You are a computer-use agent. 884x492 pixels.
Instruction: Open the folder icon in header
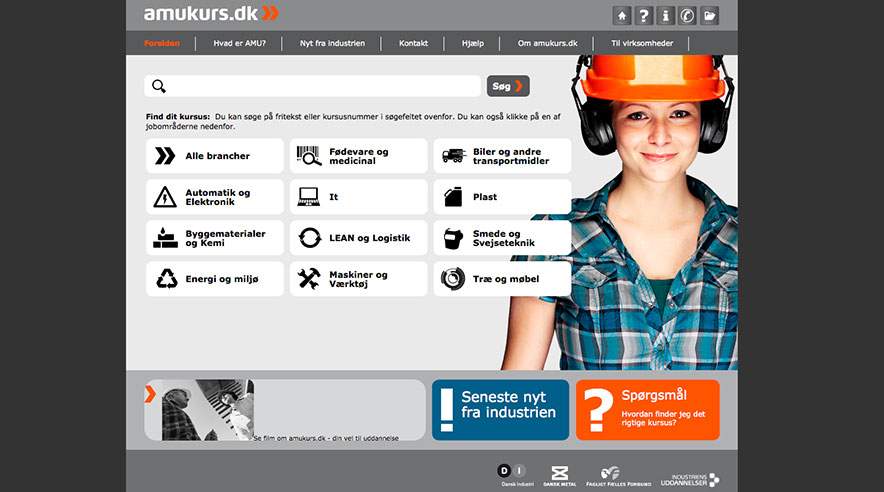click(710, 15)
